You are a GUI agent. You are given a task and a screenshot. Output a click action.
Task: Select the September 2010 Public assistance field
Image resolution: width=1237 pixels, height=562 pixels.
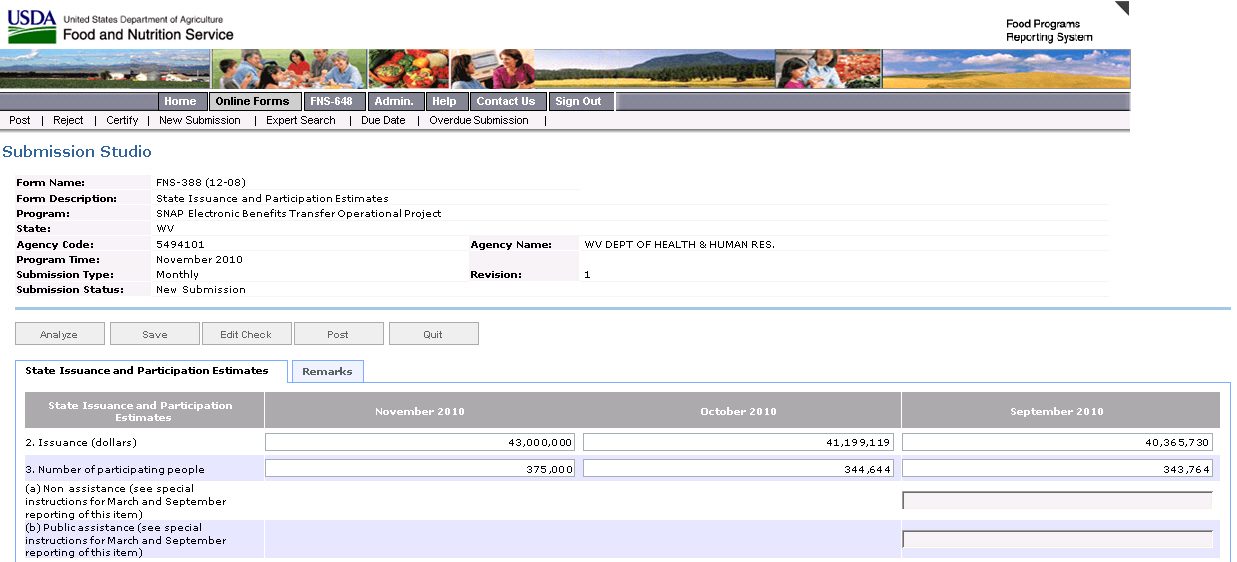tap(1057, 539)
